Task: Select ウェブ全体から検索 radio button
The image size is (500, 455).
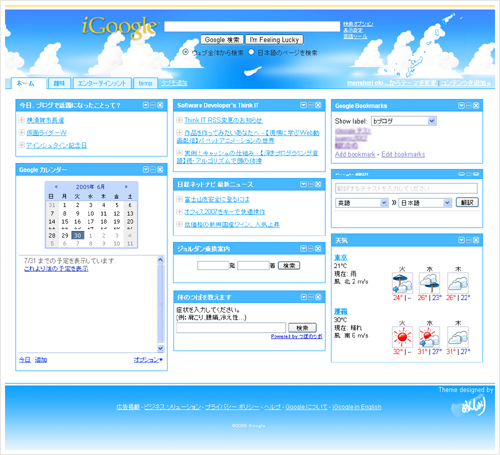Action: click(x=186, y=52)
